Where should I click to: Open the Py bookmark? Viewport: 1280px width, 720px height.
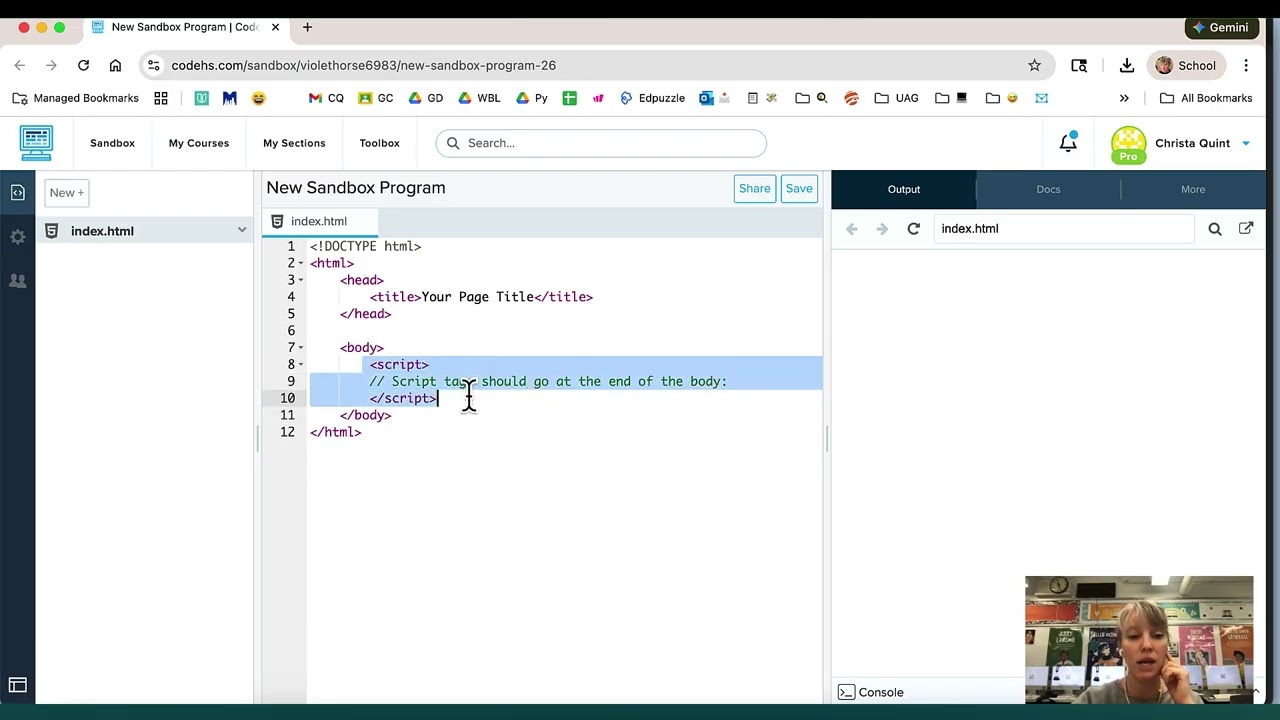[532, 98]
